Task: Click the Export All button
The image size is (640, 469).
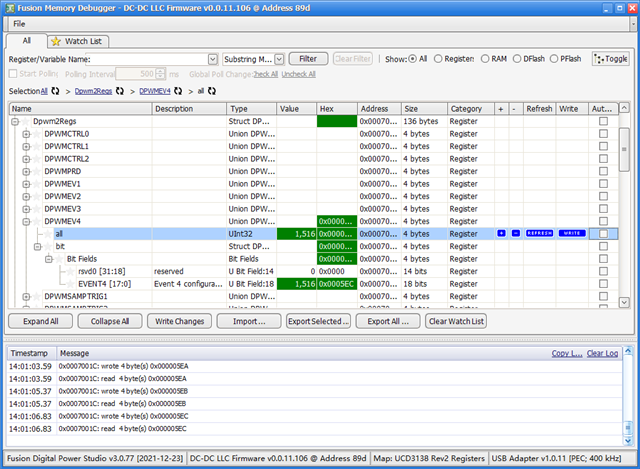Action: point(388,321)
